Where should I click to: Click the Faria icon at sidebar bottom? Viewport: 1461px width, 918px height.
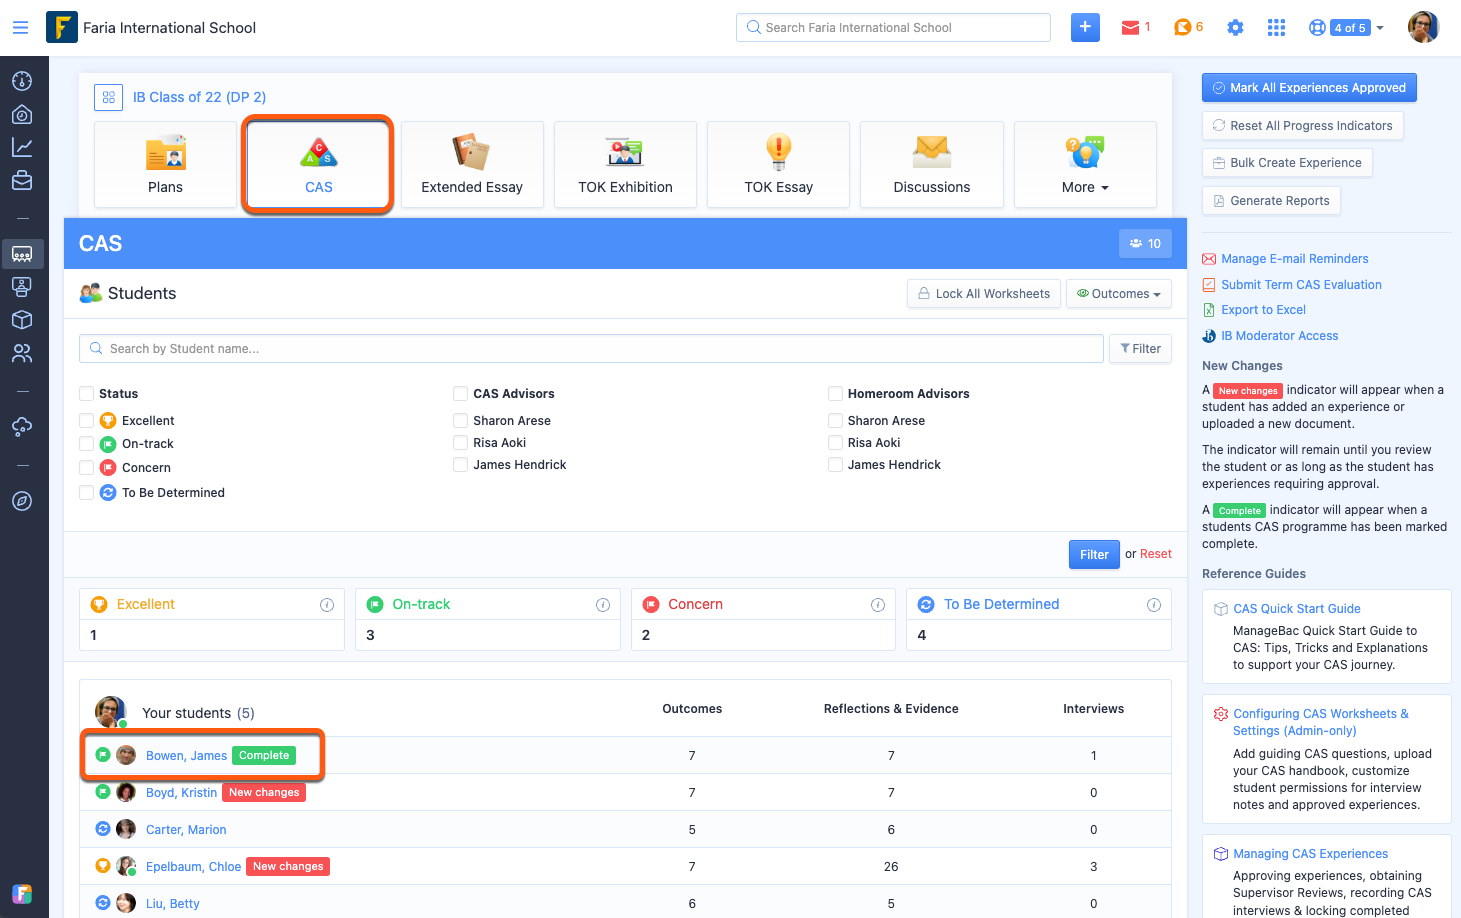(22, 894)
